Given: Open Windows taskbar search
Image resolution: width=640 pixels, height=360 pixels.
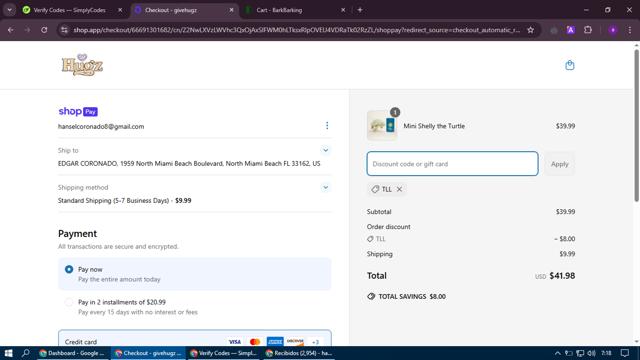Looking at the screenshot, I should [25, 353].
